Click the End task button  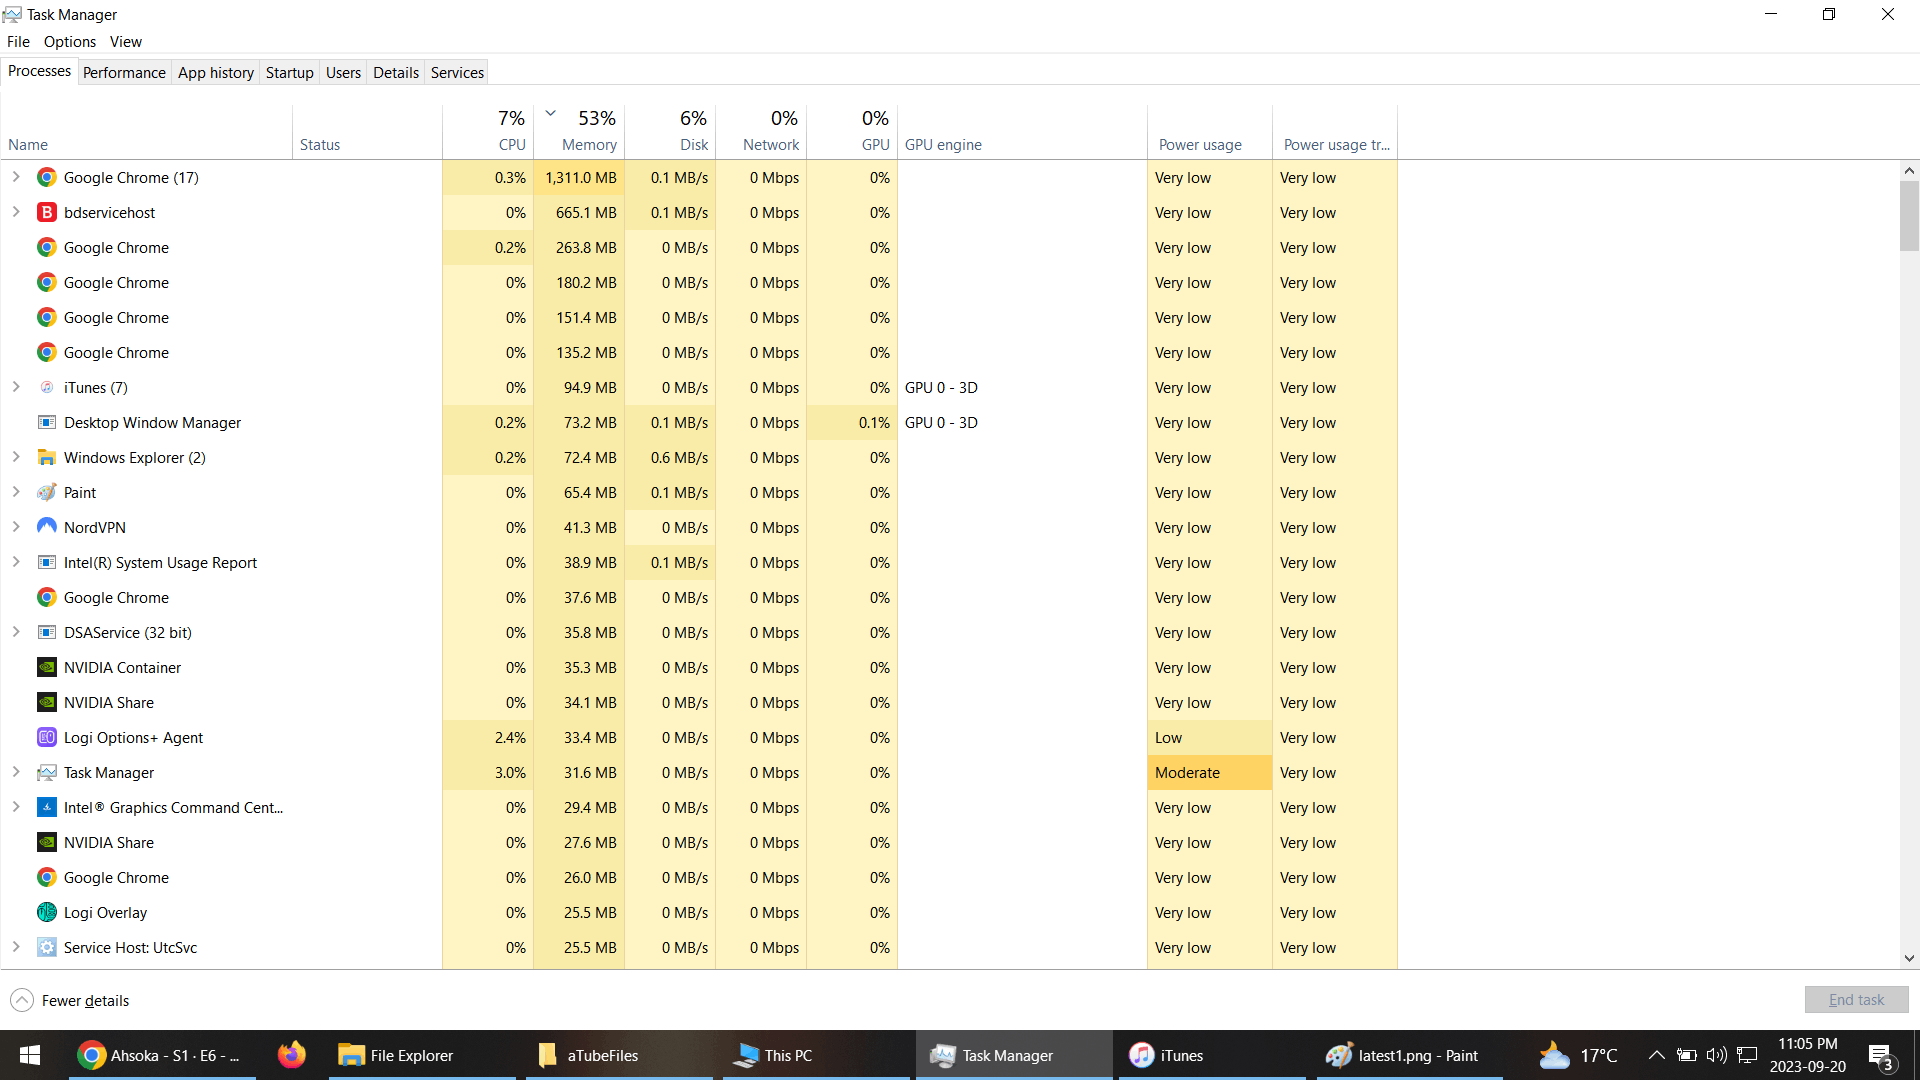(x=1855, y=999)
